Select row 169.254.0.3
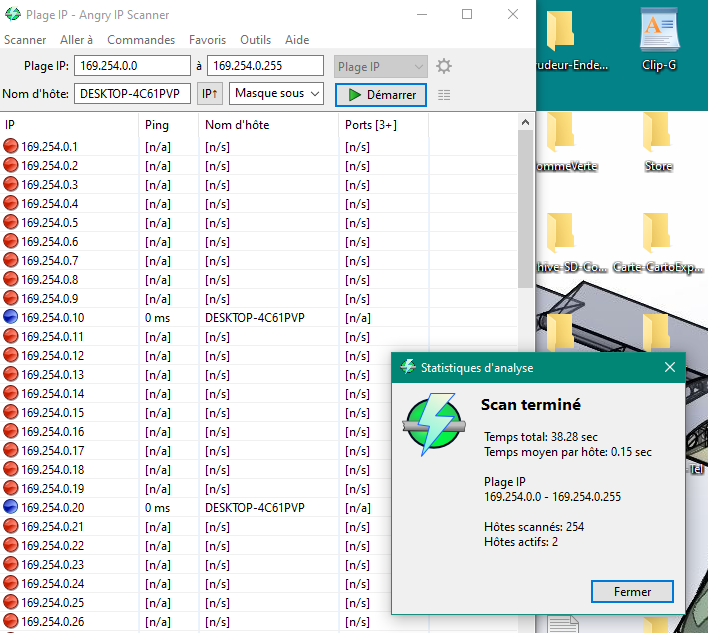Viewport: 708px width, 633px height. point(258,185)
